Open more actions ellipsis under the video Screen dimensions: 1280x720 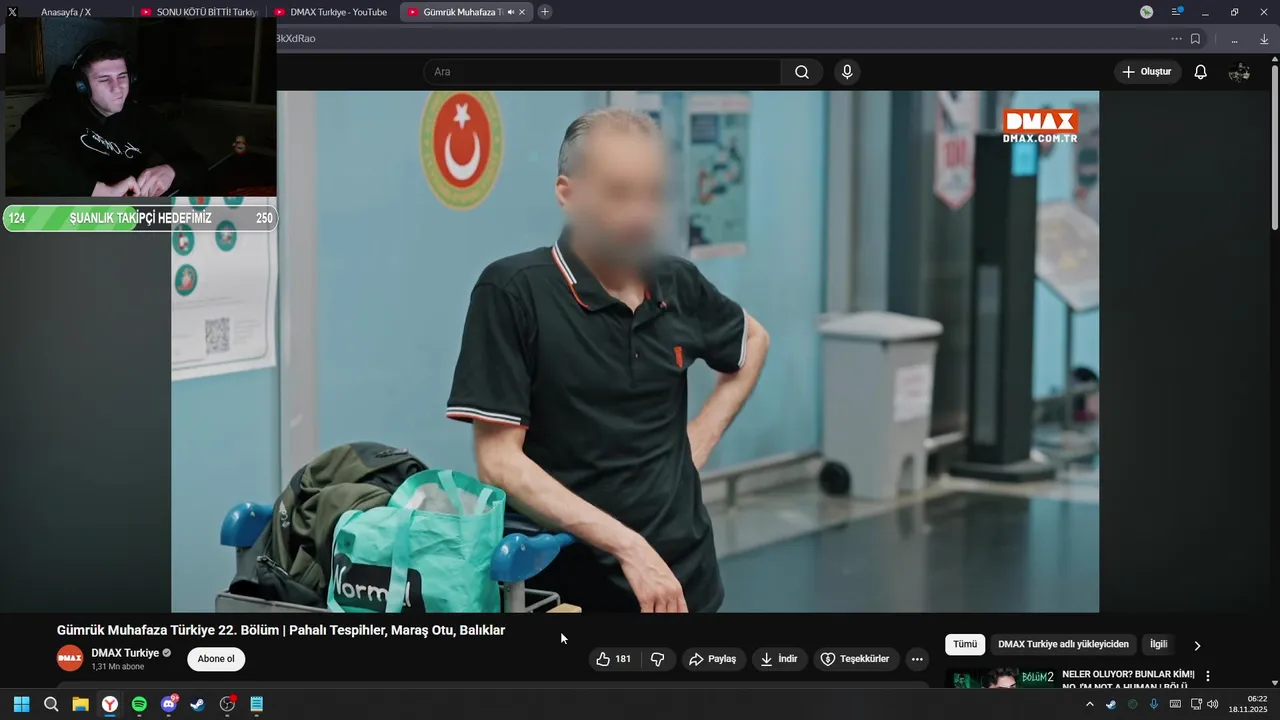[x=917, y=659]
